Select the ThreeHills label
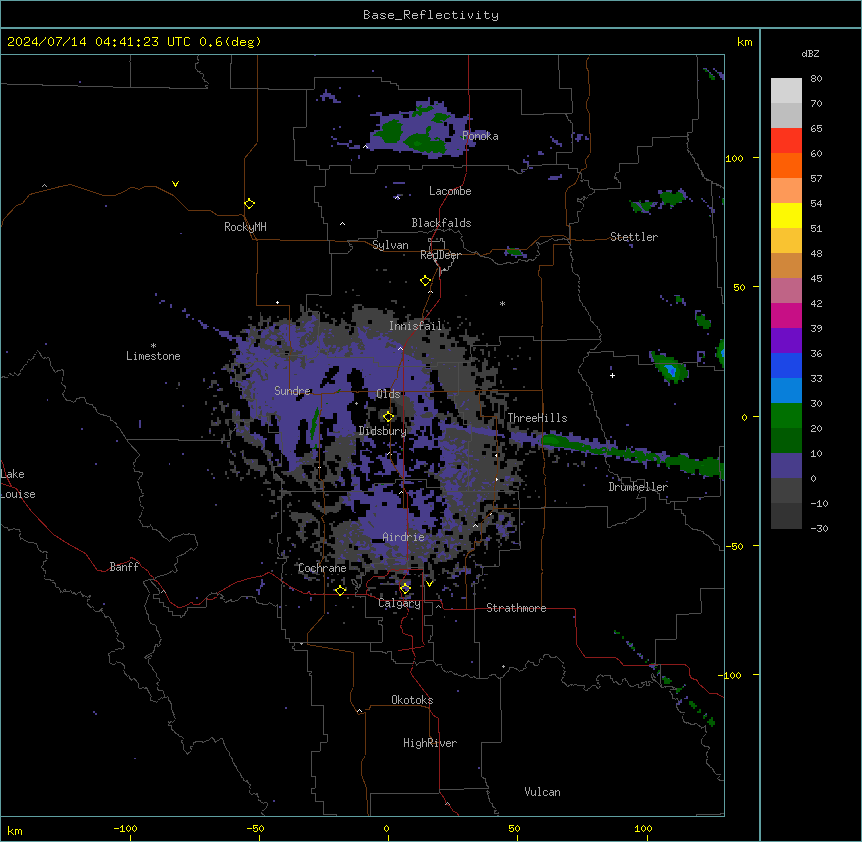 click(538, 418)
